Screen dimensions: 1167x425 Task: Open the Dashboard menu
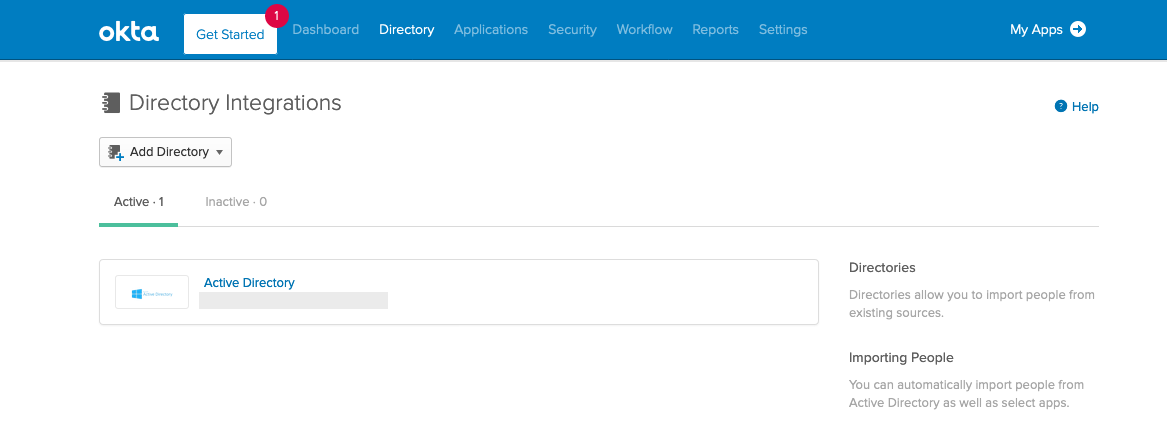[x=325, y=30]
